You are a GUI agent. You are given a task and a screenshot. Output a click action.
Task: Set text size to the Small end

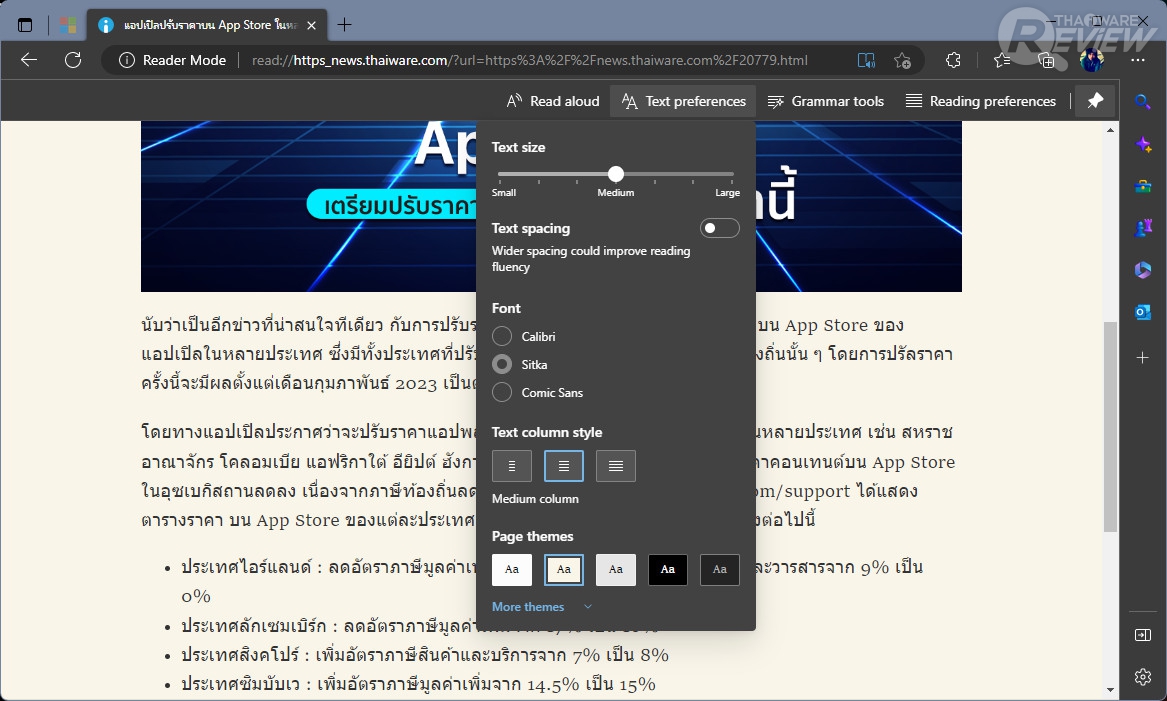[500, 174]
